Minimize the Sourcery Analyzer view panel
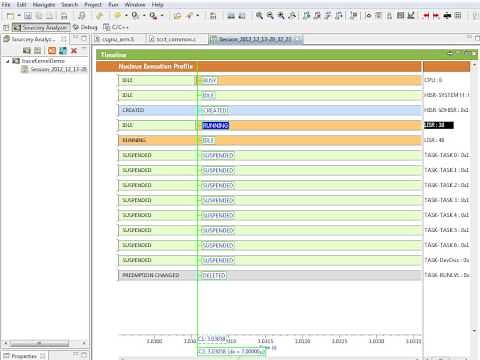This screenshot has width=480, height=360. 76,38
